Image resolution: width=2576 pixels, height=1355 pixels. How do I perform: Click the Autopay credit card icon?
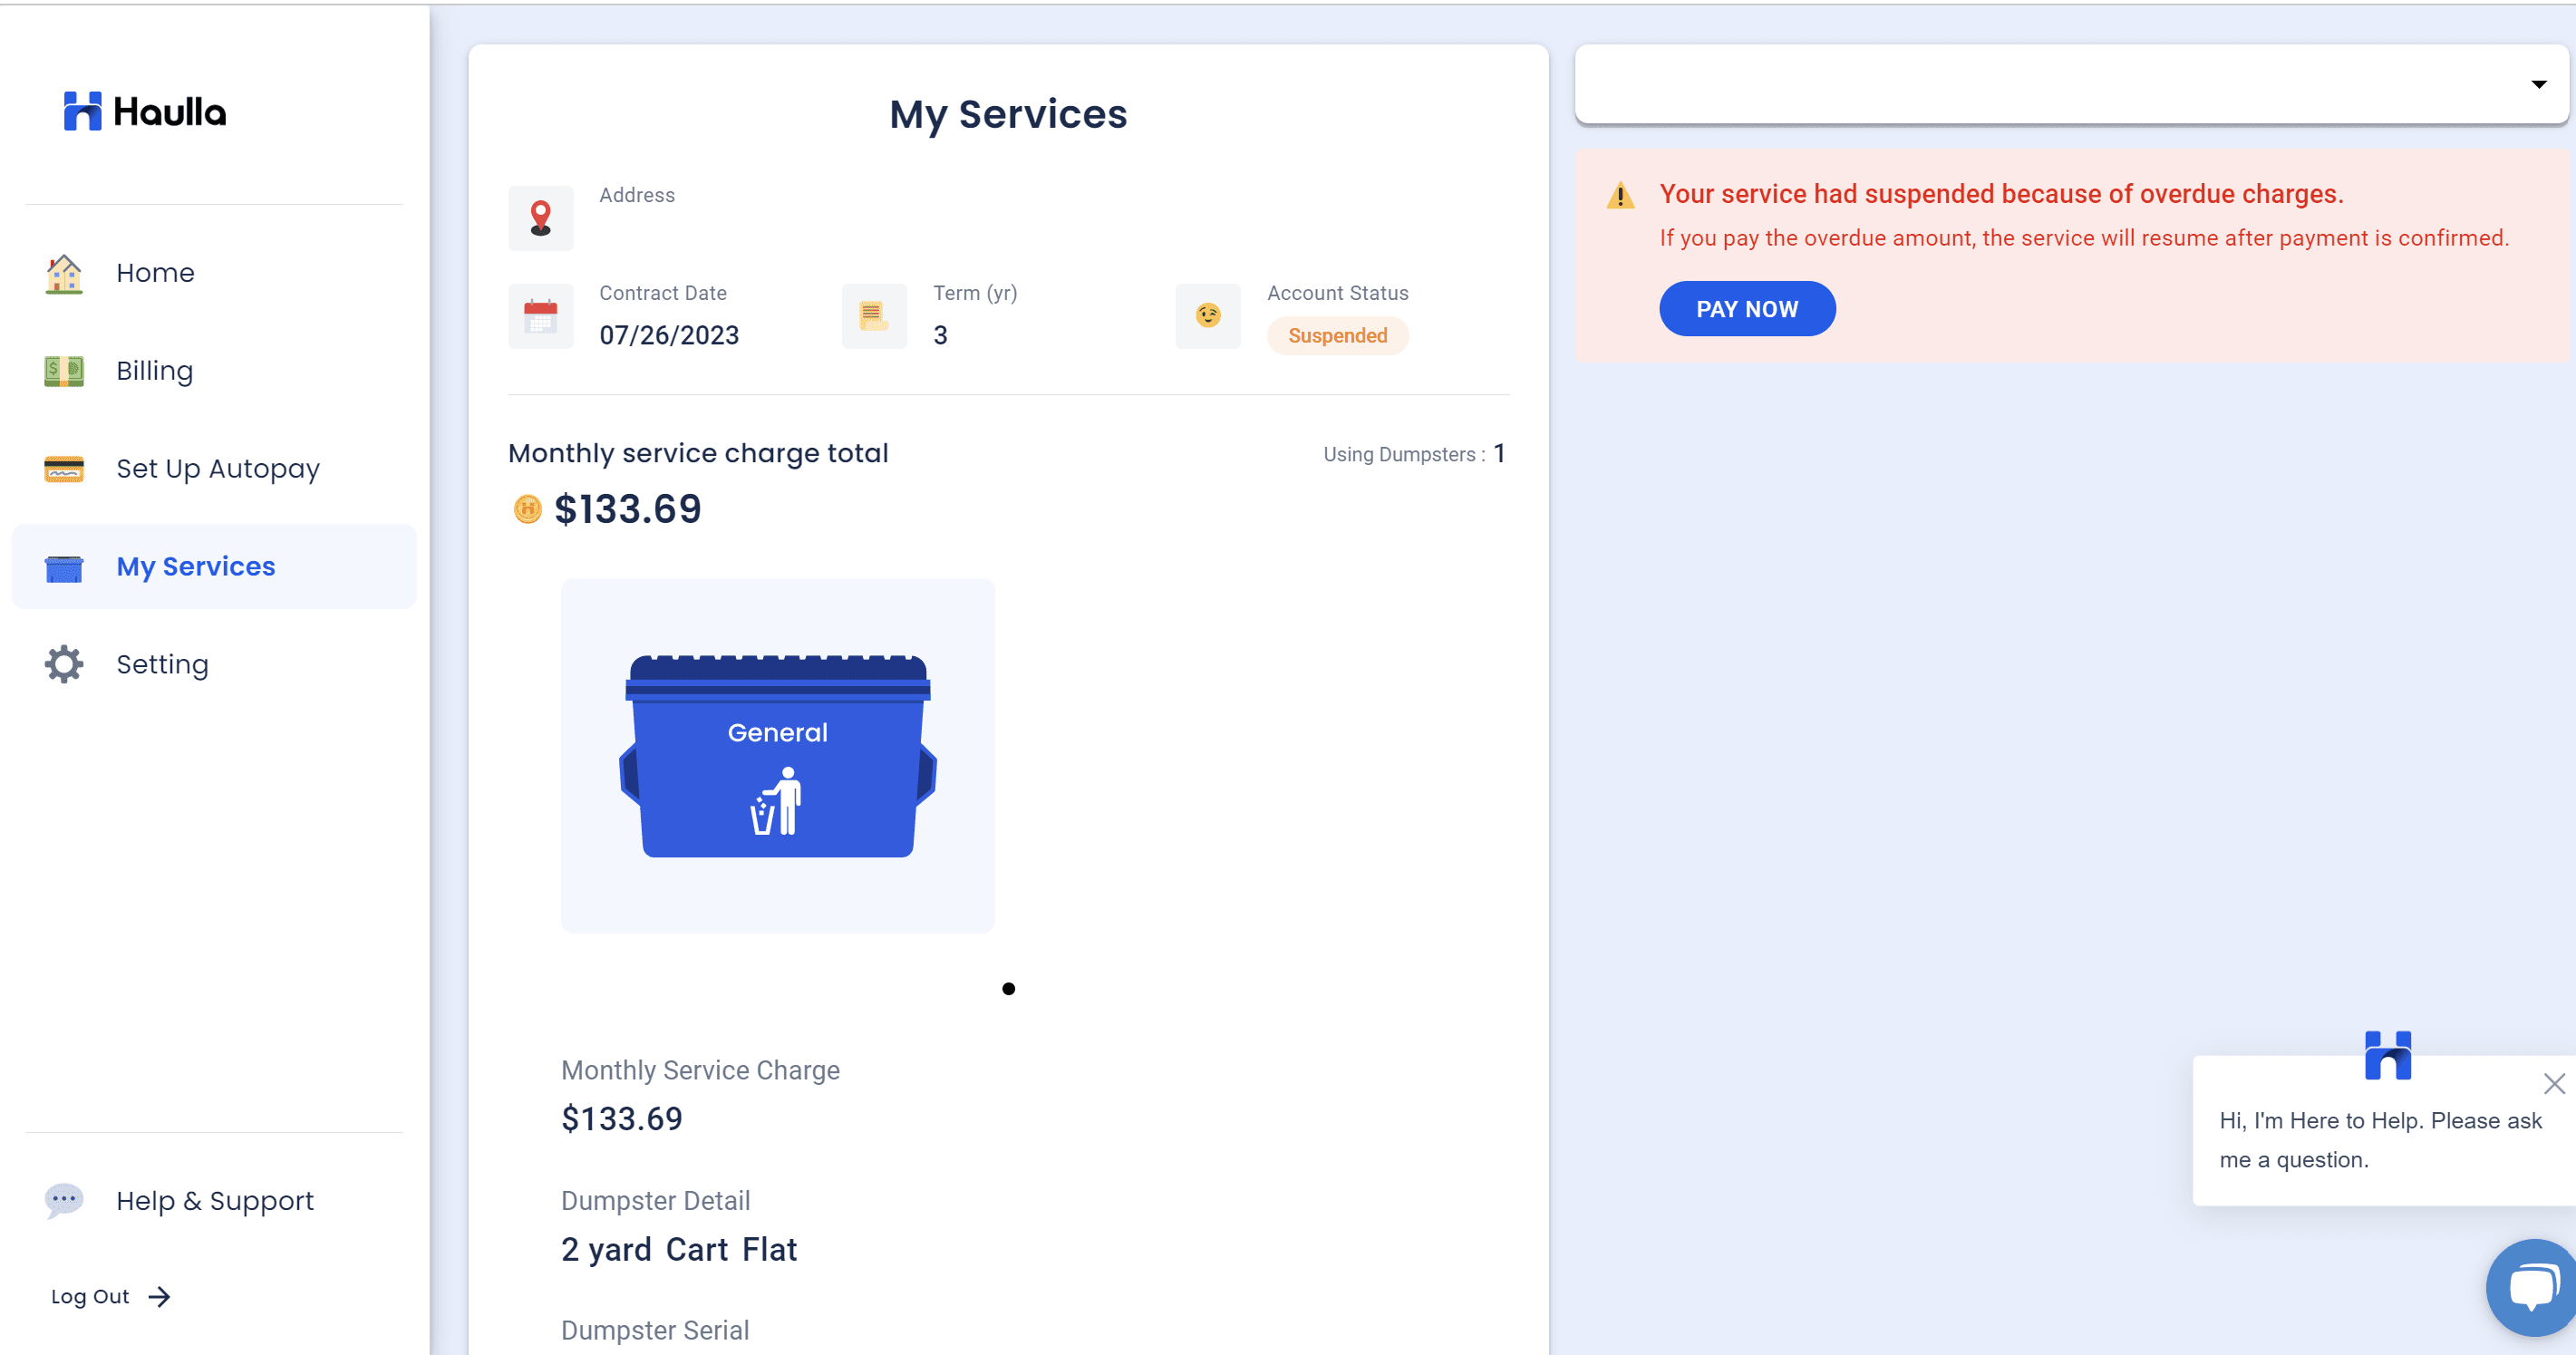[x=64, y=469]
